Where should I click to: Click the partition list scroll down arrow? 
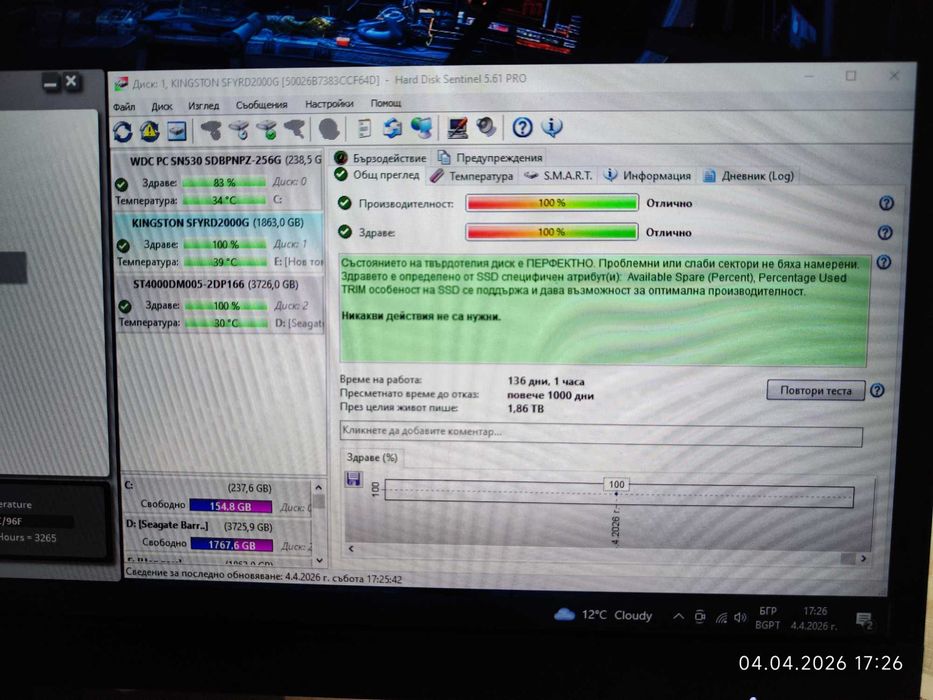click(320, 560)
